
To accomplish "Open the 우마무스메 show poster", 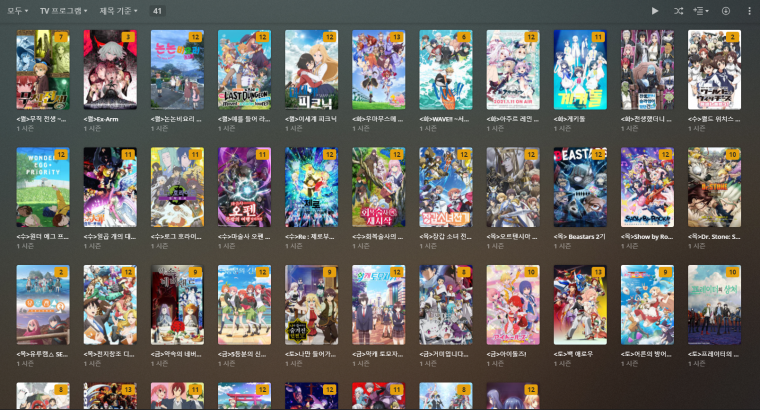I will click(x=379, y=70).
